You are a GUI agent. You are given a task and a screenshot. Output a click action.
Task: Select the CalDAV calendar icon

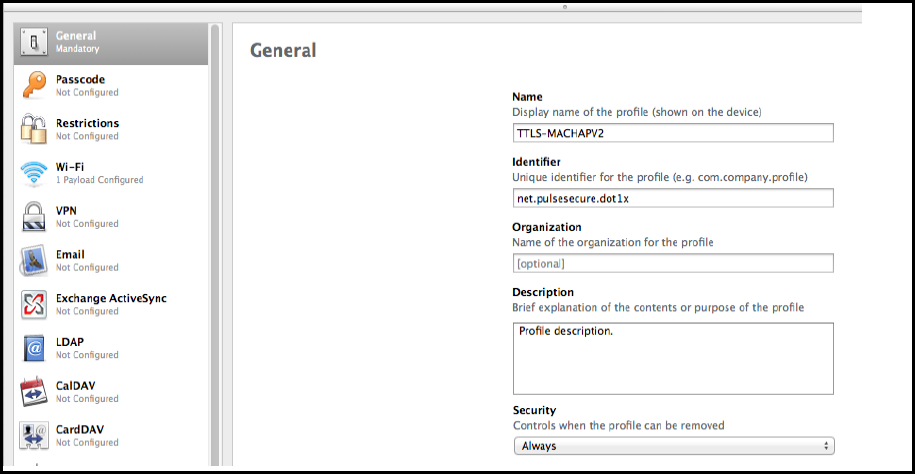click(34, 392)
